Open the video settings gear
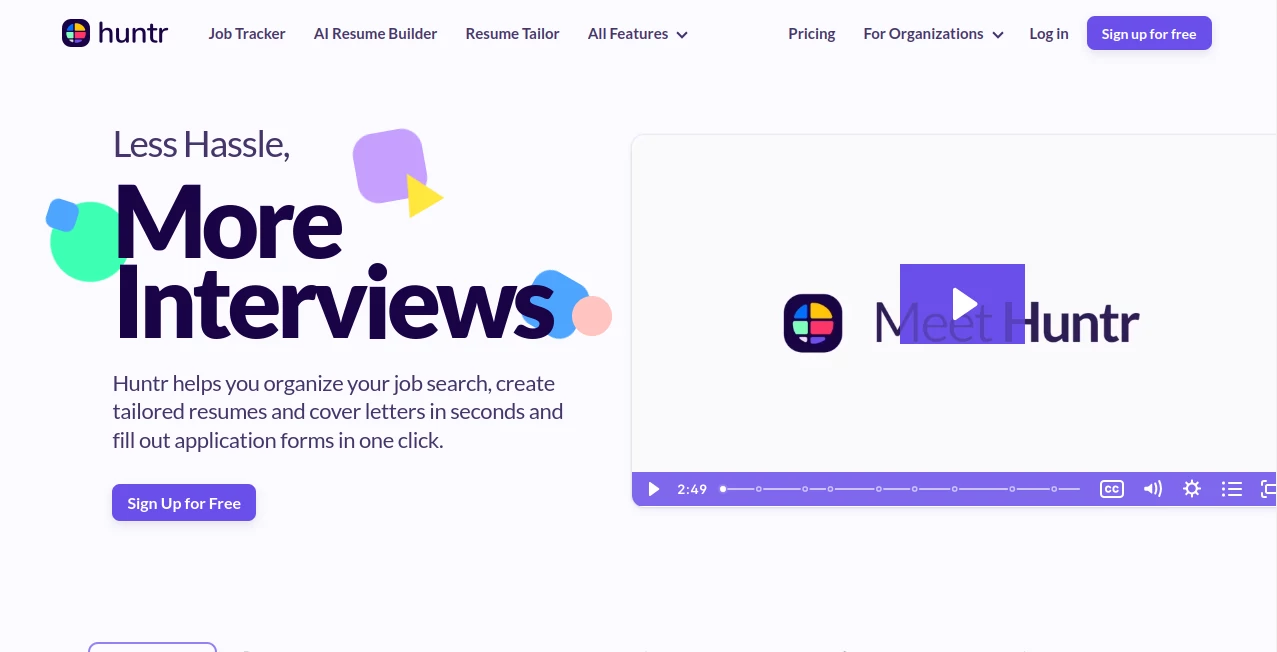 pyautogui.click(x=1192, y=489)
